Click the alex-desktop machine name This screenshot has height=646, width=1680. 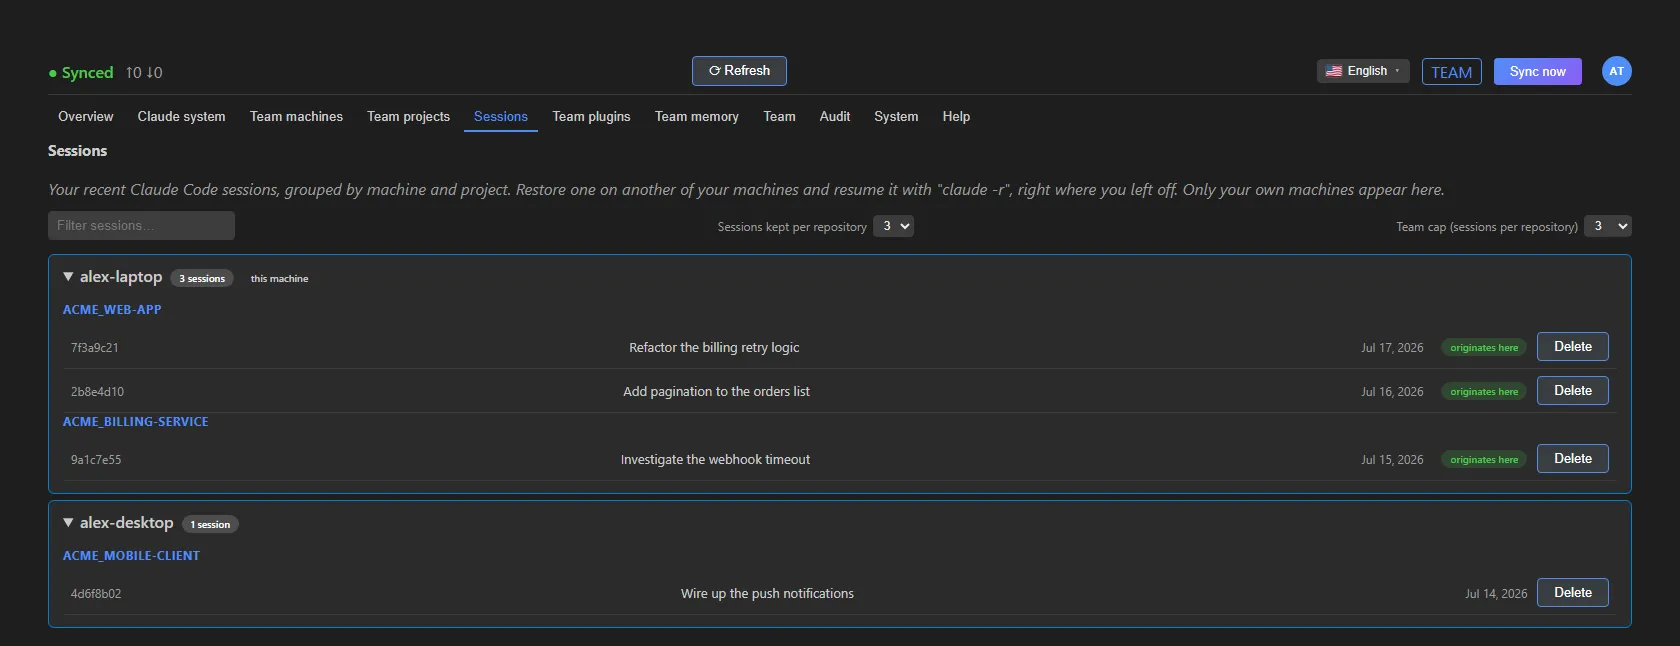point(126,523)
